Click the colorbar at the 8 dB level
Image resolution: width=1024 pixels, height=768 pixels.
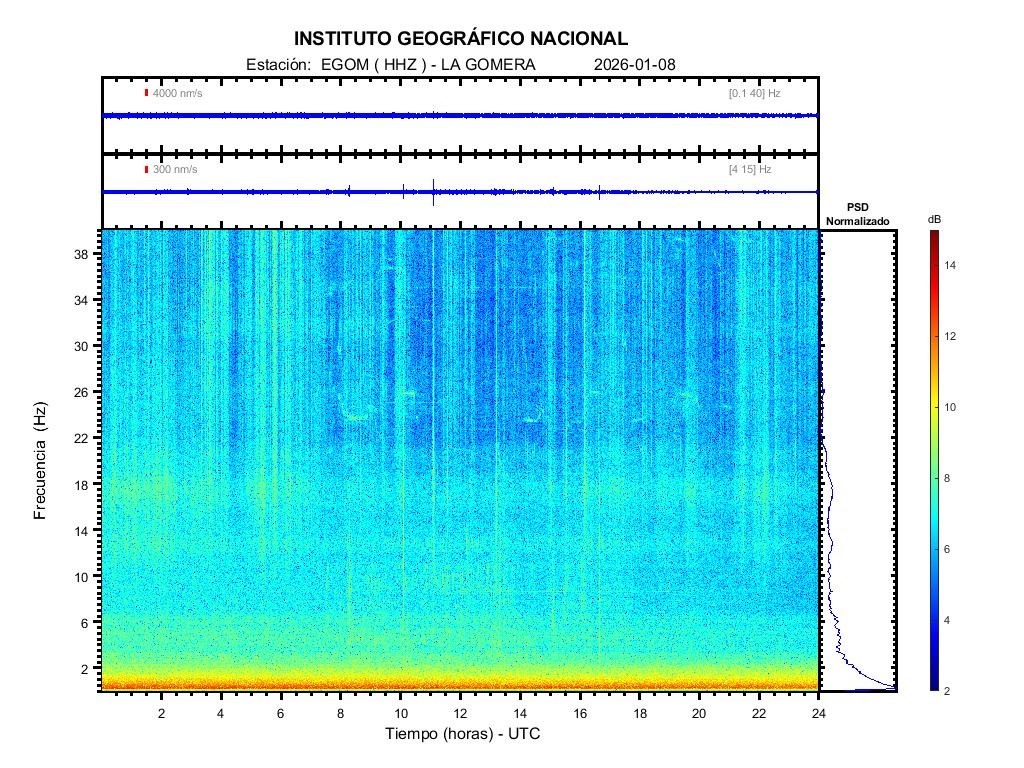[933, 479]
